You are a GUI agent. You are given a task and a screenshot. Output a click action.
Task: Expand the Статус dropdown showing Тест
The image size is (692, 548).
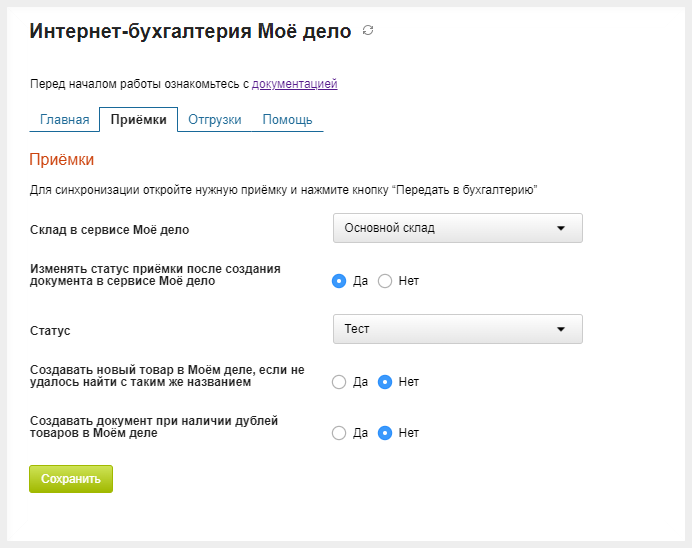click(457, 329)
